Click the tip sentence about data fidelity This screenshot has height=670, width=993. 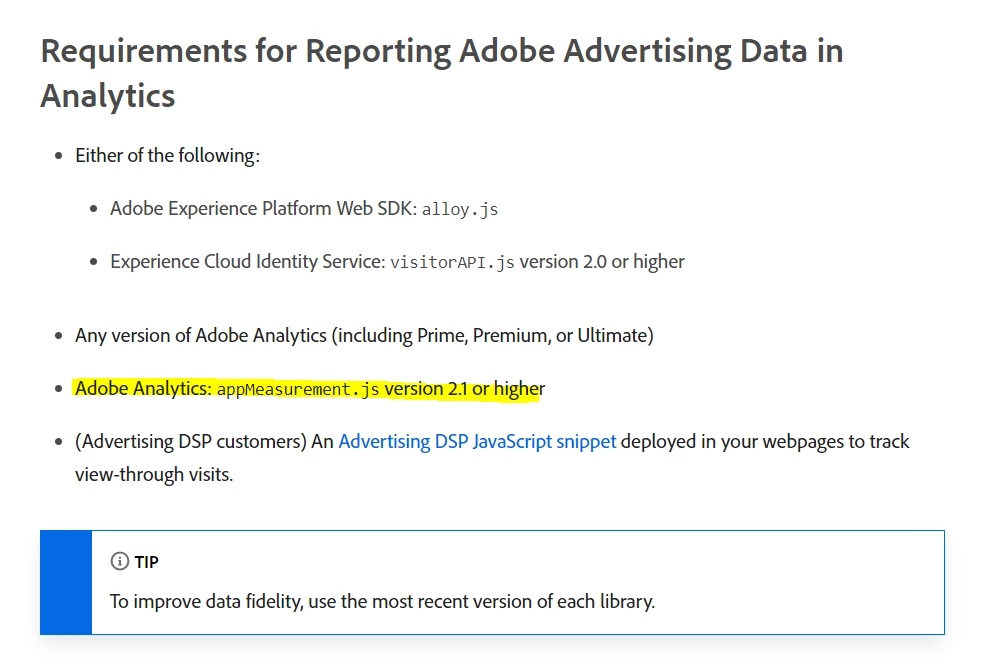click(382, 602)
